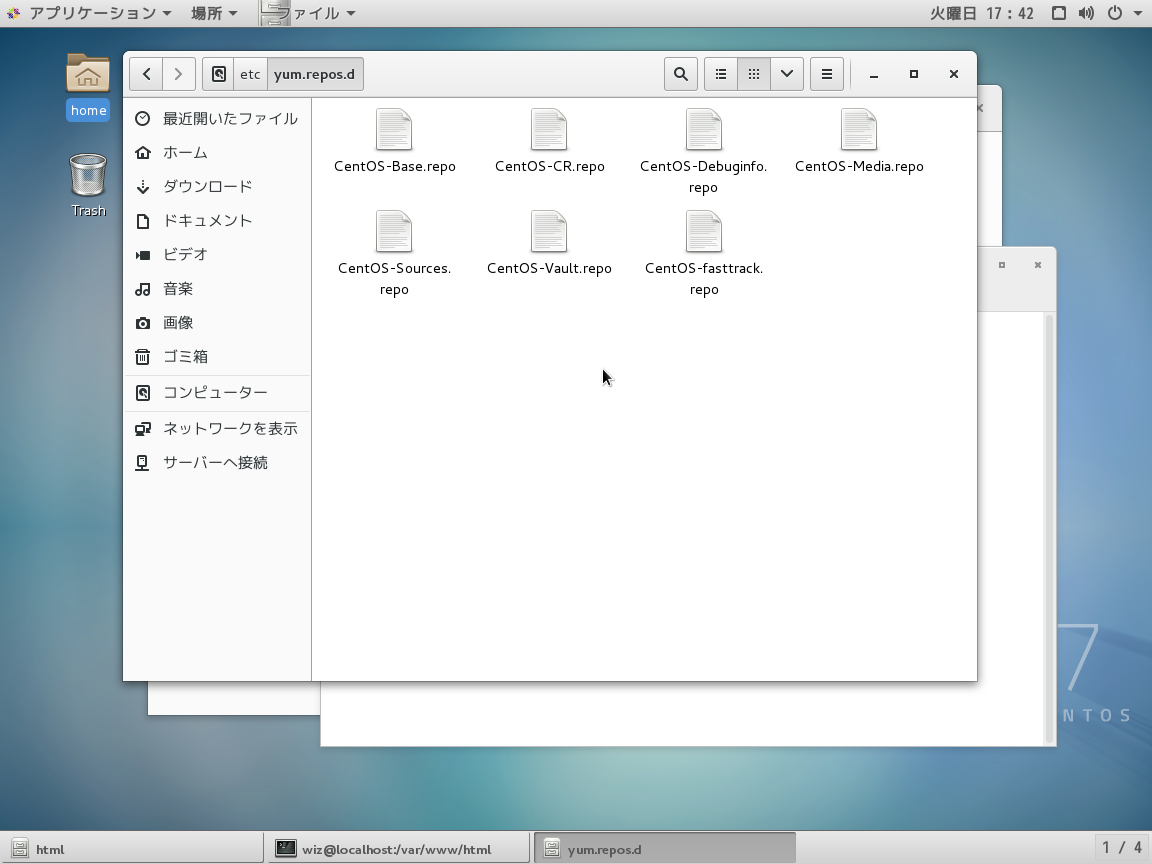
Task: Select the Trash desktop icon
Action: (x=88, y=185)
